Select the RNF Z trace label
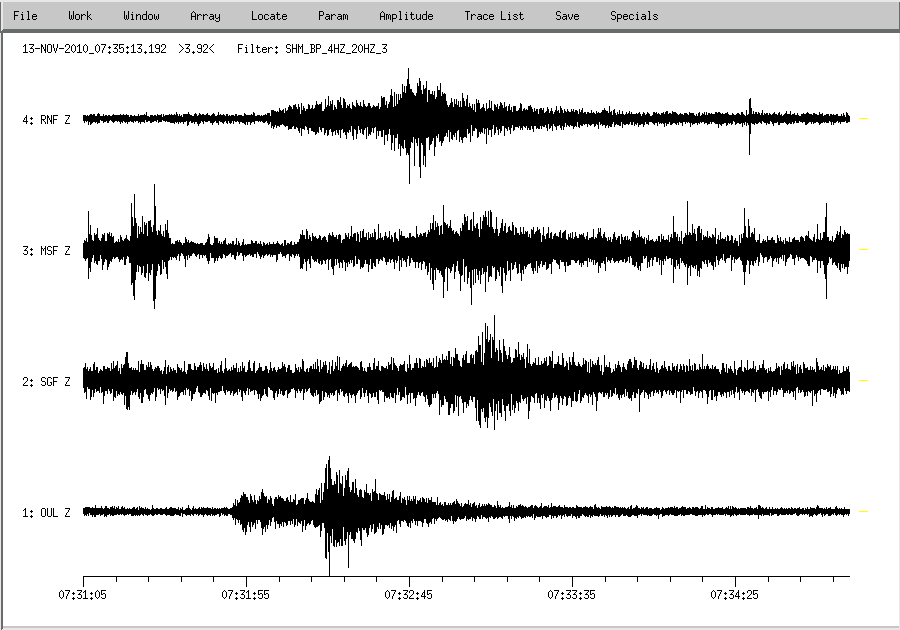The image size is (900, 630). click(x=47, y=120)
